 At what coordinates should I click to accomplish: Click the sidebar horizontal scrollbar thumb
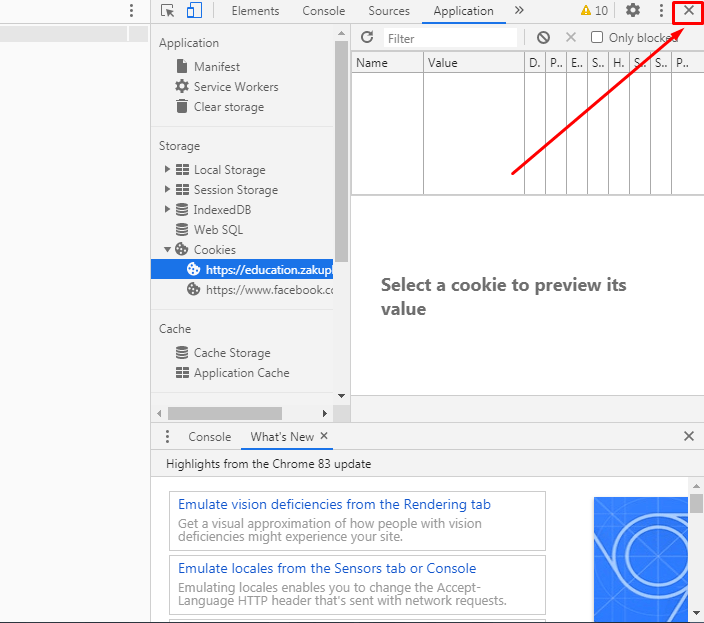coord(225,413)
